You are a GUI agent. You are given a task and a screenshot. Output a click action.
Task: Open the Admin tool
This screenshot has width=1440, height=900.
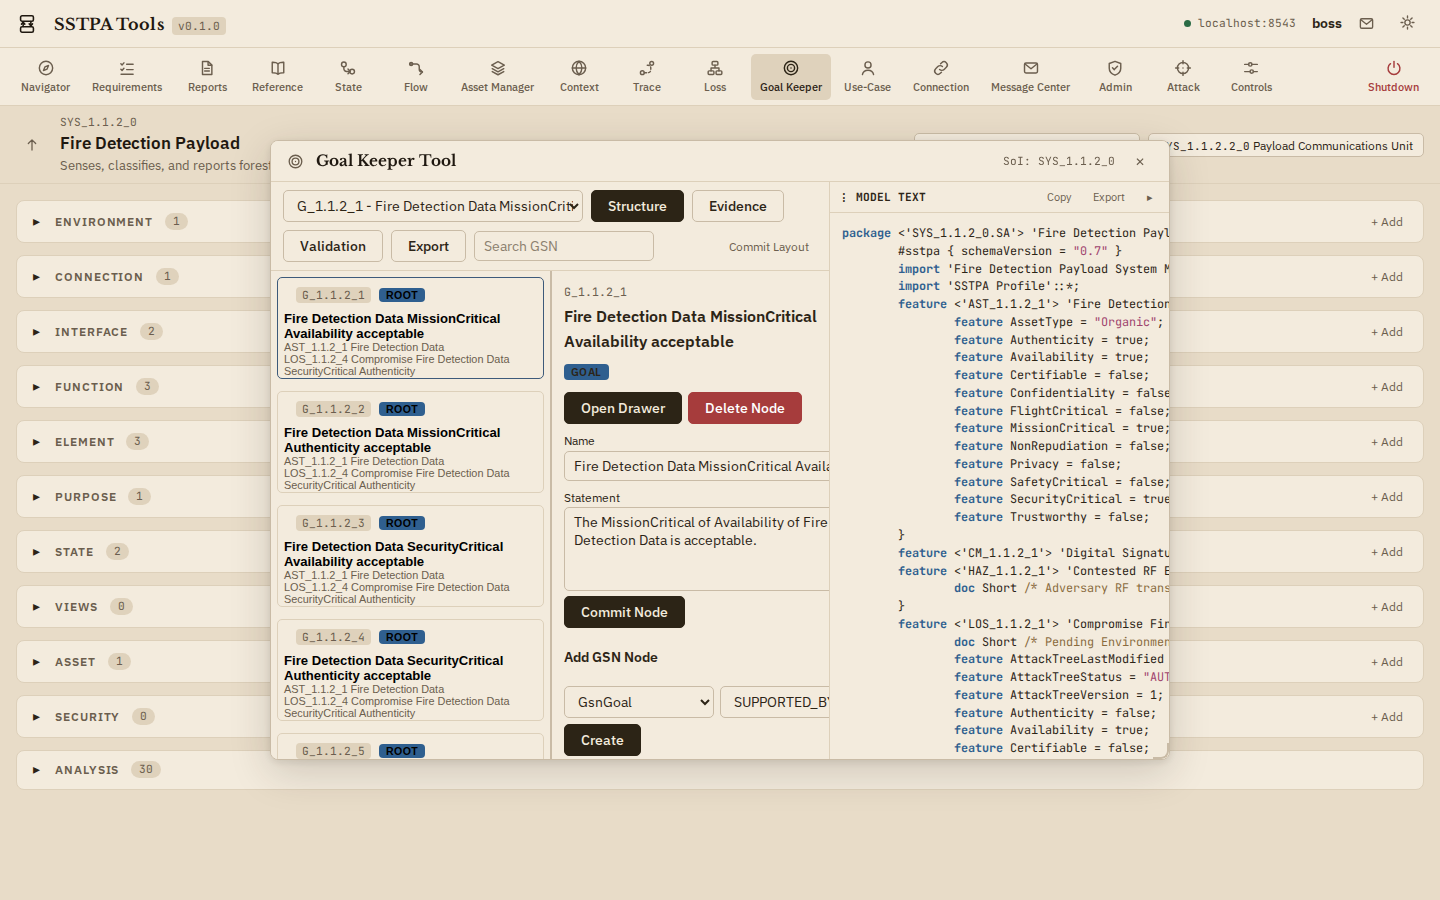[1115, 77]
